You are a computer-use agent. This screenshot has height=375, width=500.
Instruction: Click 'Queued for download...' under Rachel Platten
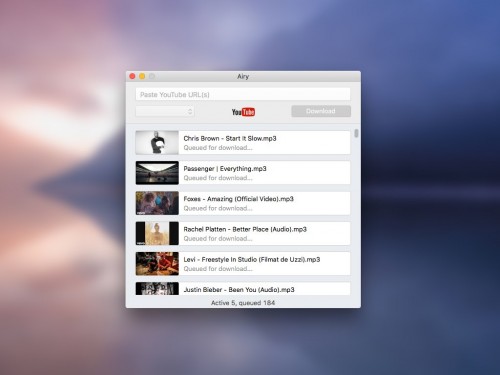[218, 239]
